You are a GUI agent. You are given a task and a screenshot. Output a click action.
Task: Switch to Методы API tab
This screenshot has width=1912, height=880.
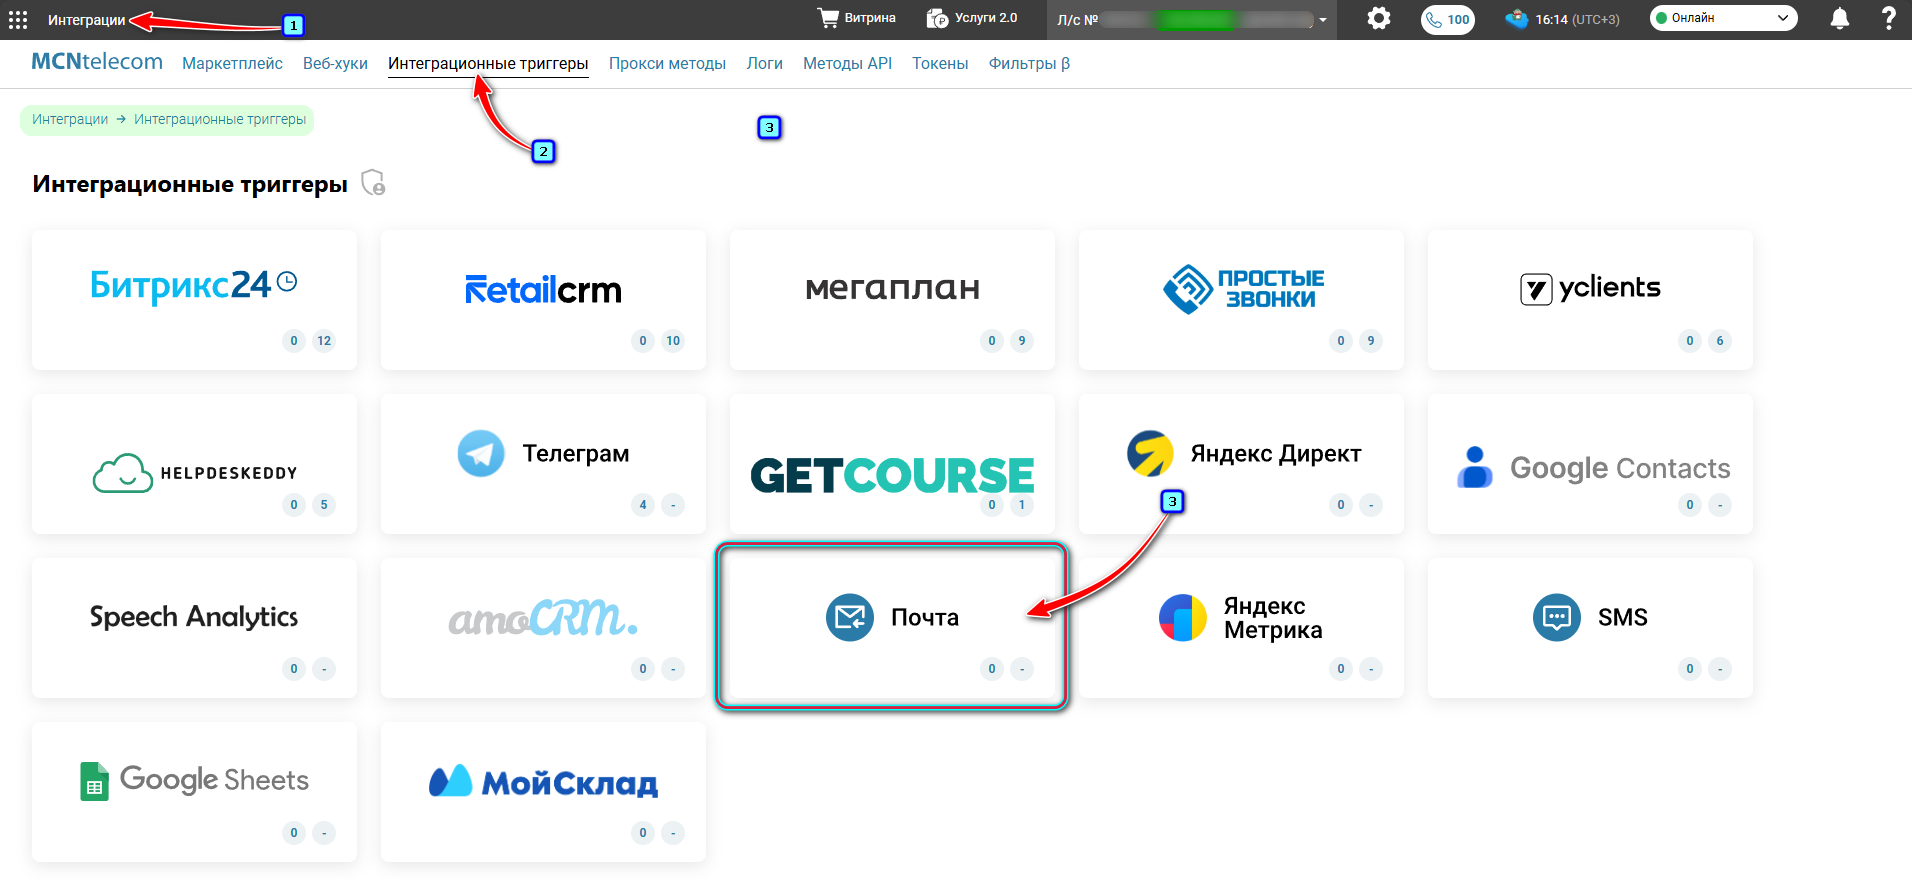tap(847, 63)
